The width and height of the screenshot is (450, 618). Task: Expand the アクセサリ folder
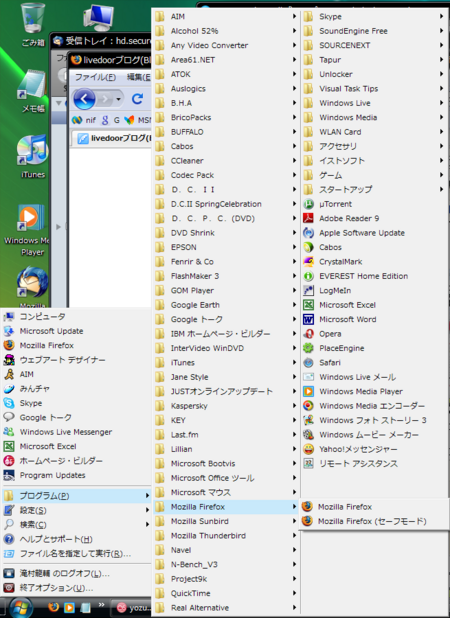(374, 146)
